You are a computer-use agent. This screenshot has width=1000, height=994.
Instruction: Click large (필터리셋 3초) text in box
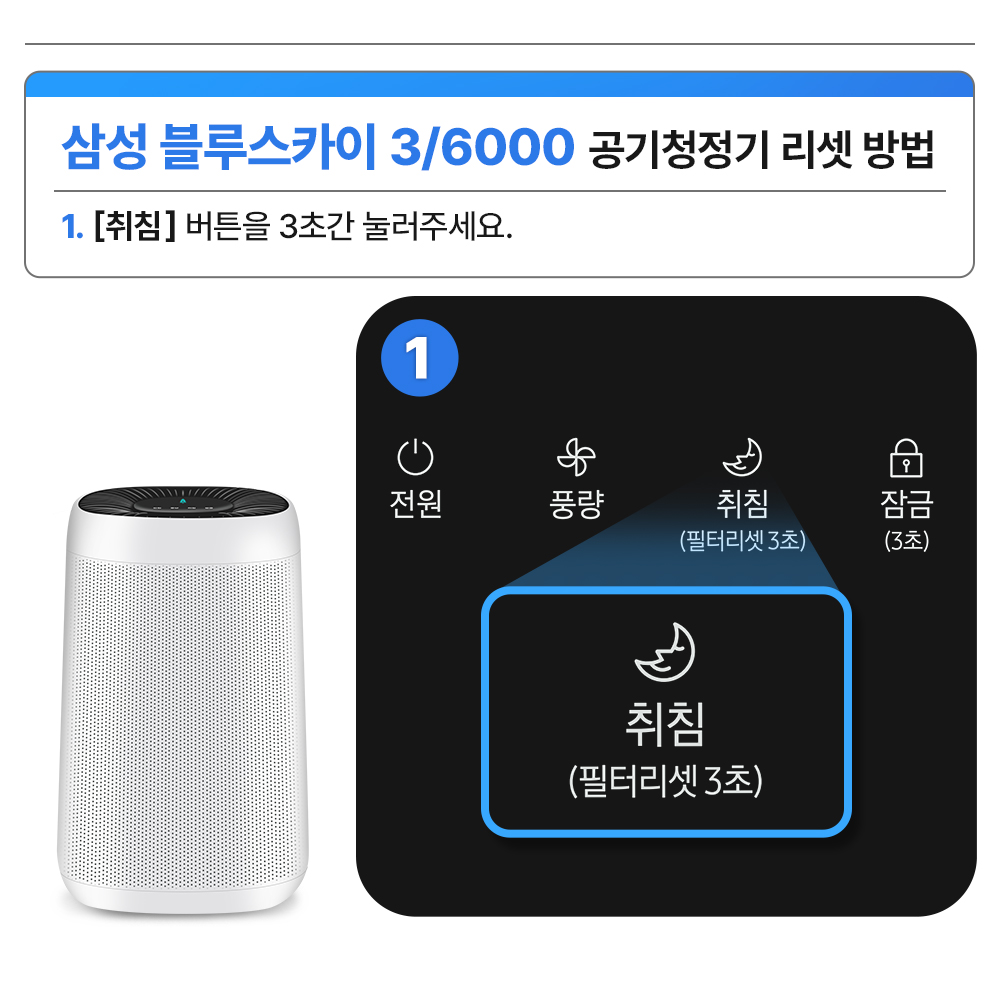665,780
